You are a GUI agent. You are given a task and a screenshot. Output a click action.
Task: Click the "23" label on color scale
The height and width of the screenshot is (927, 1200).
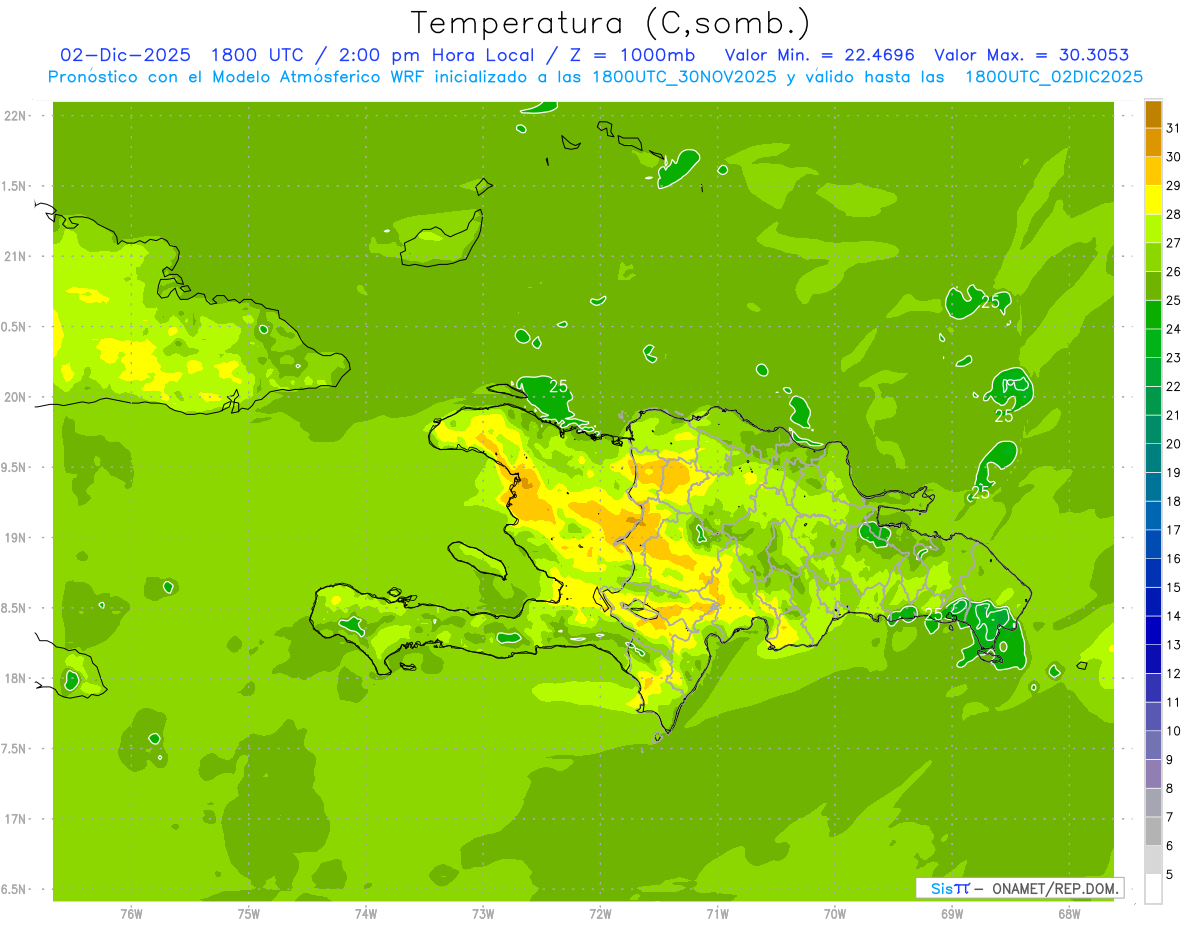pos(1173,357)
